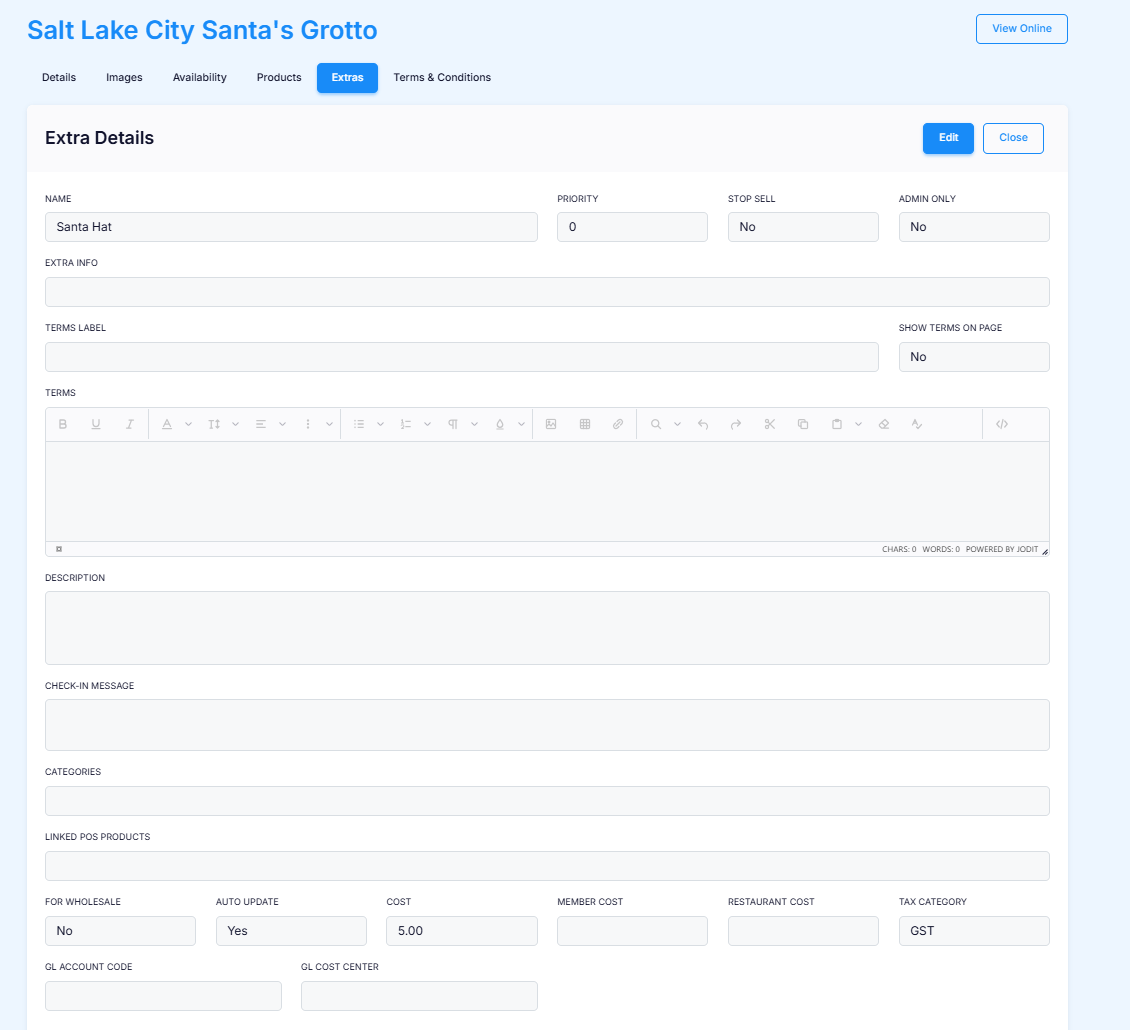Click the Edit button

coord(948,138)
